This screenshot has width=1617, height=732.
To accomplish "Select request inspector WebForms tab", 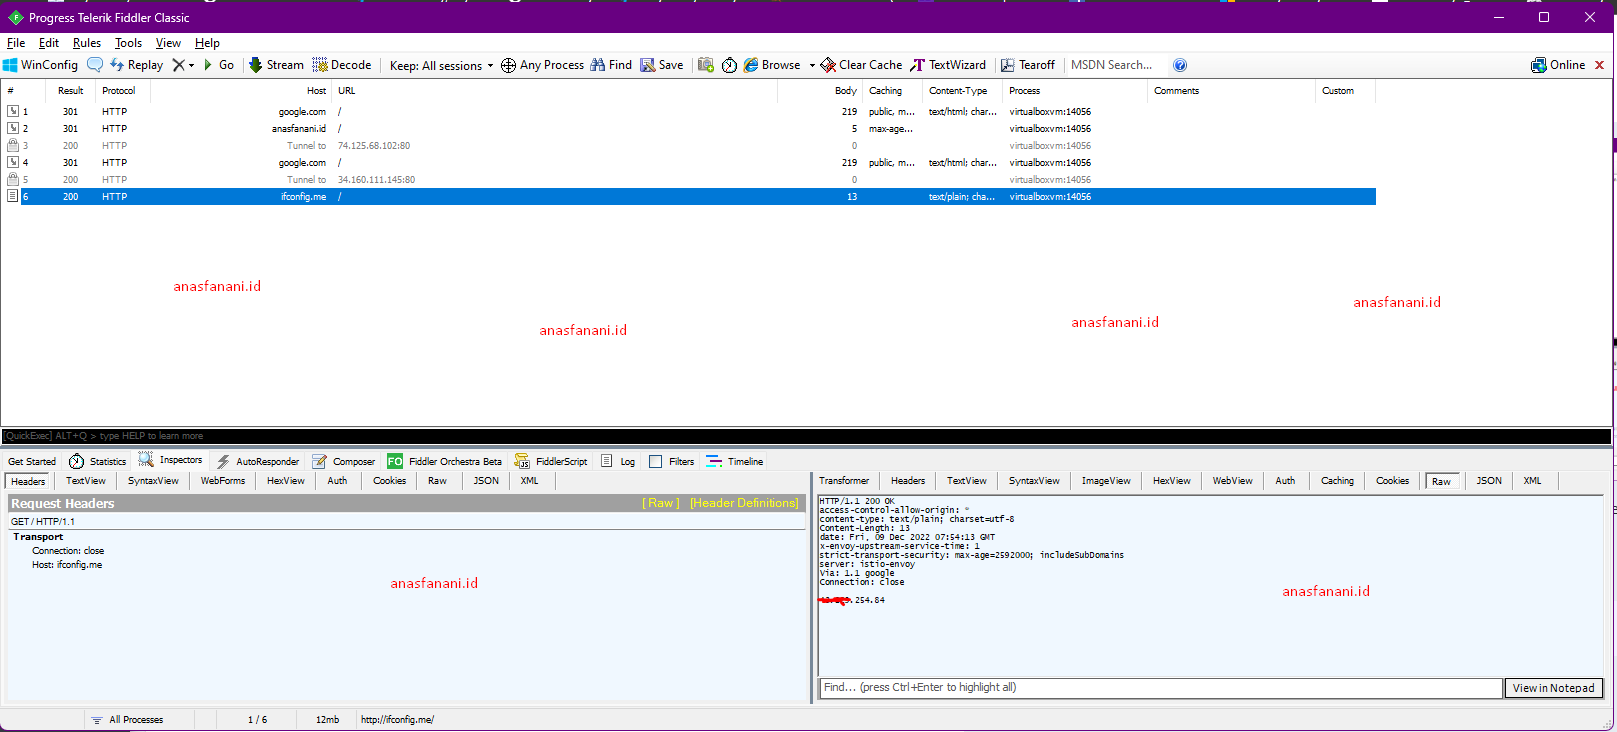I will click(223, 481).
